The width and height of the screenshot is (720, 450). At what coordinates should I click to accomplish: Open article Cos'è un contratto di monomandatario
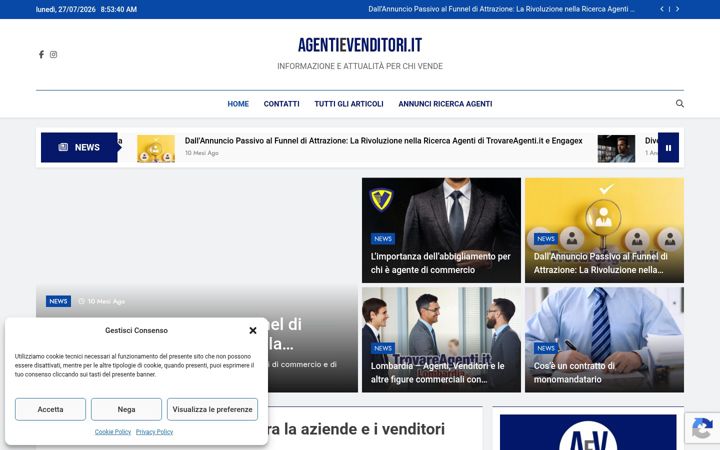click(x=574, y=373)
